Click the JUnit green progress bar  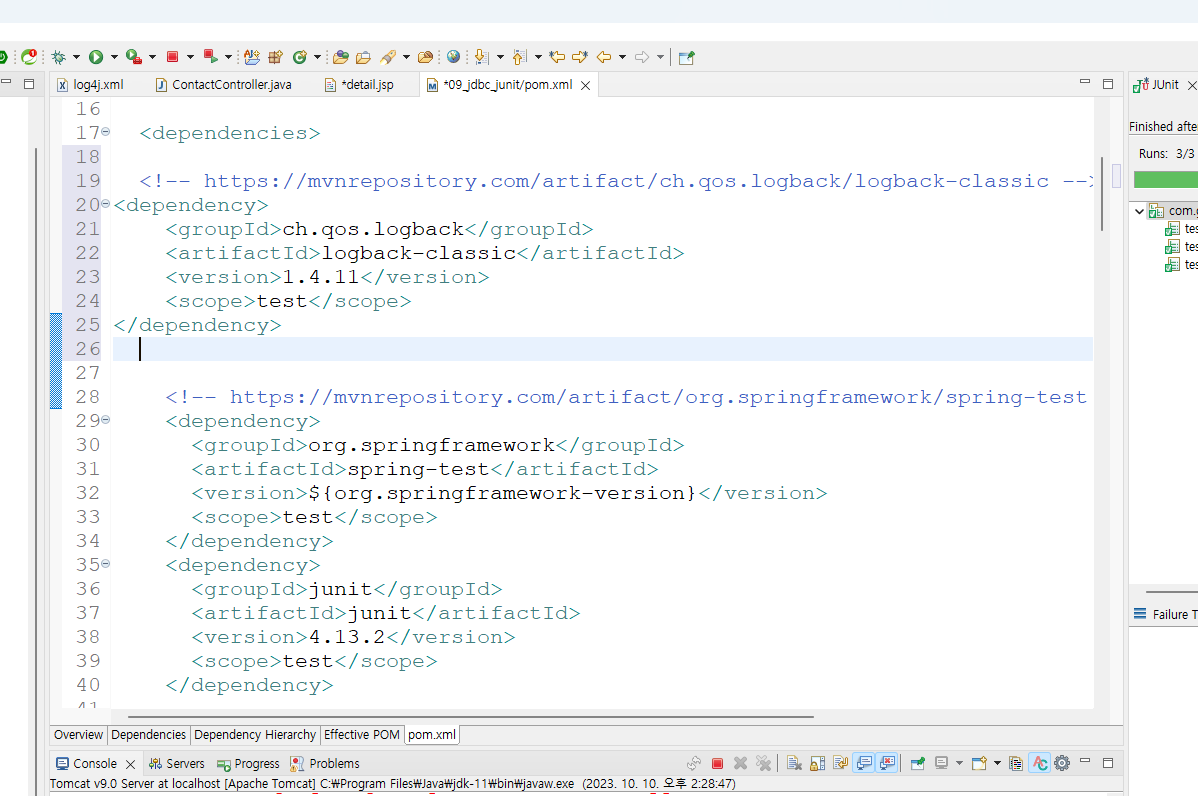[1165, 180]
